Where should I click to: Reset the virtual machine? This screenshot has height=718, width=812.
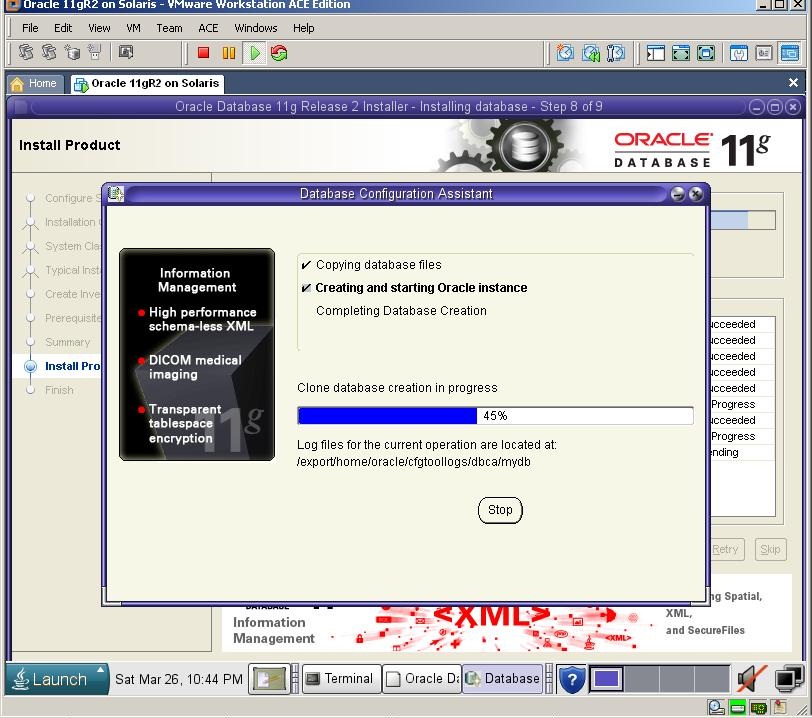pyautogui.click(x=280, y=52)
